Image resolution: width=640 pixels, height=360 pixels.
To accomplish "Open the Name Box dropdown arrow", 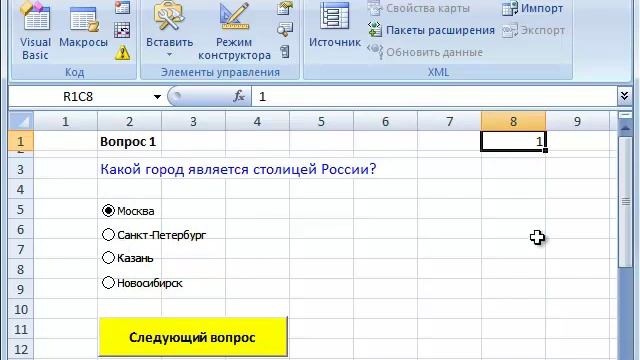I will [x=157, y=97].
